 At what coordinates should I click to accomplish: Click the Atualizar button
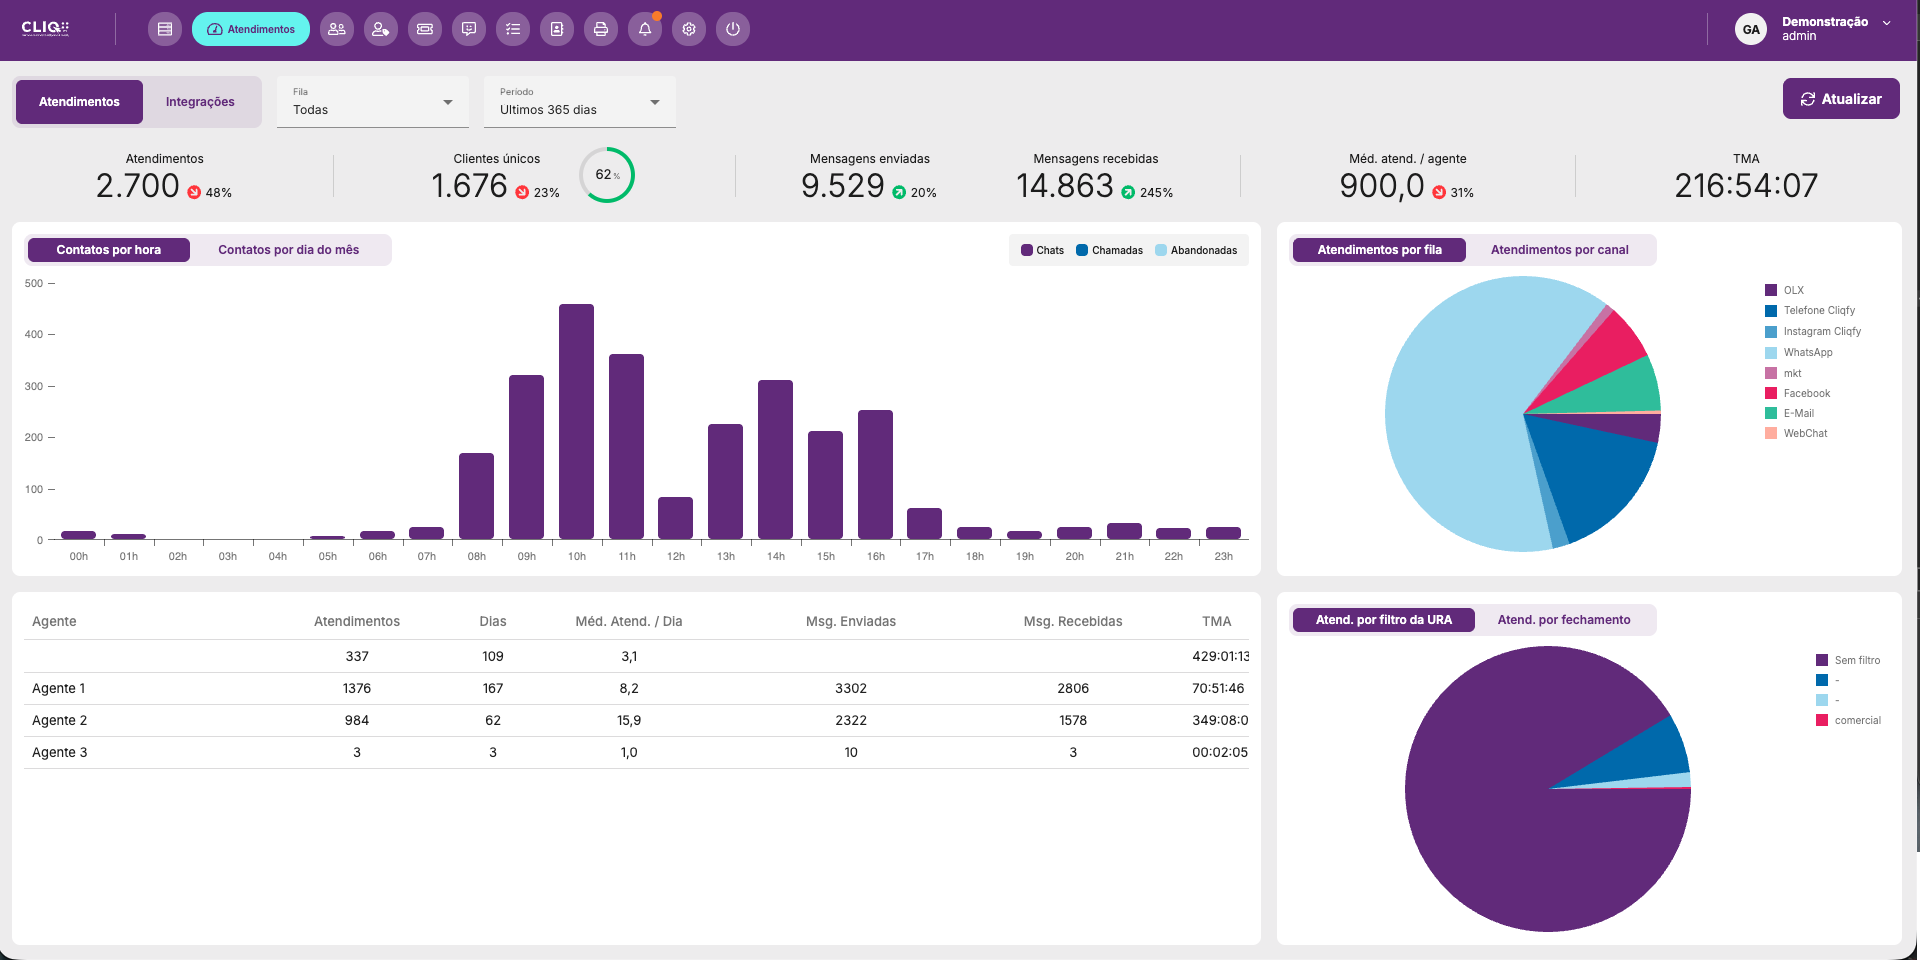[x=1841, y=99]
